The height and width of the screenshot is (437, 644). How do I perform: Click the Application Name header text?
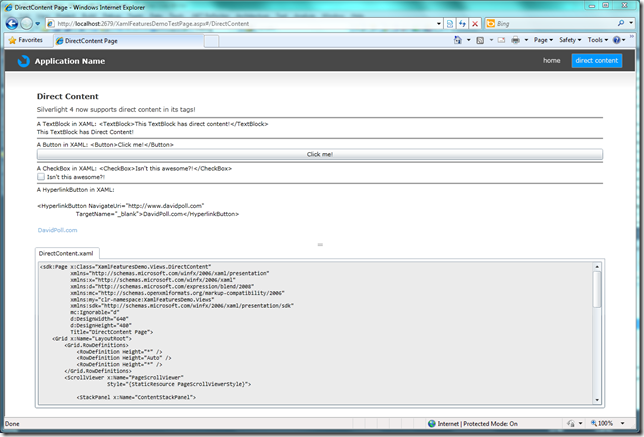70,61
